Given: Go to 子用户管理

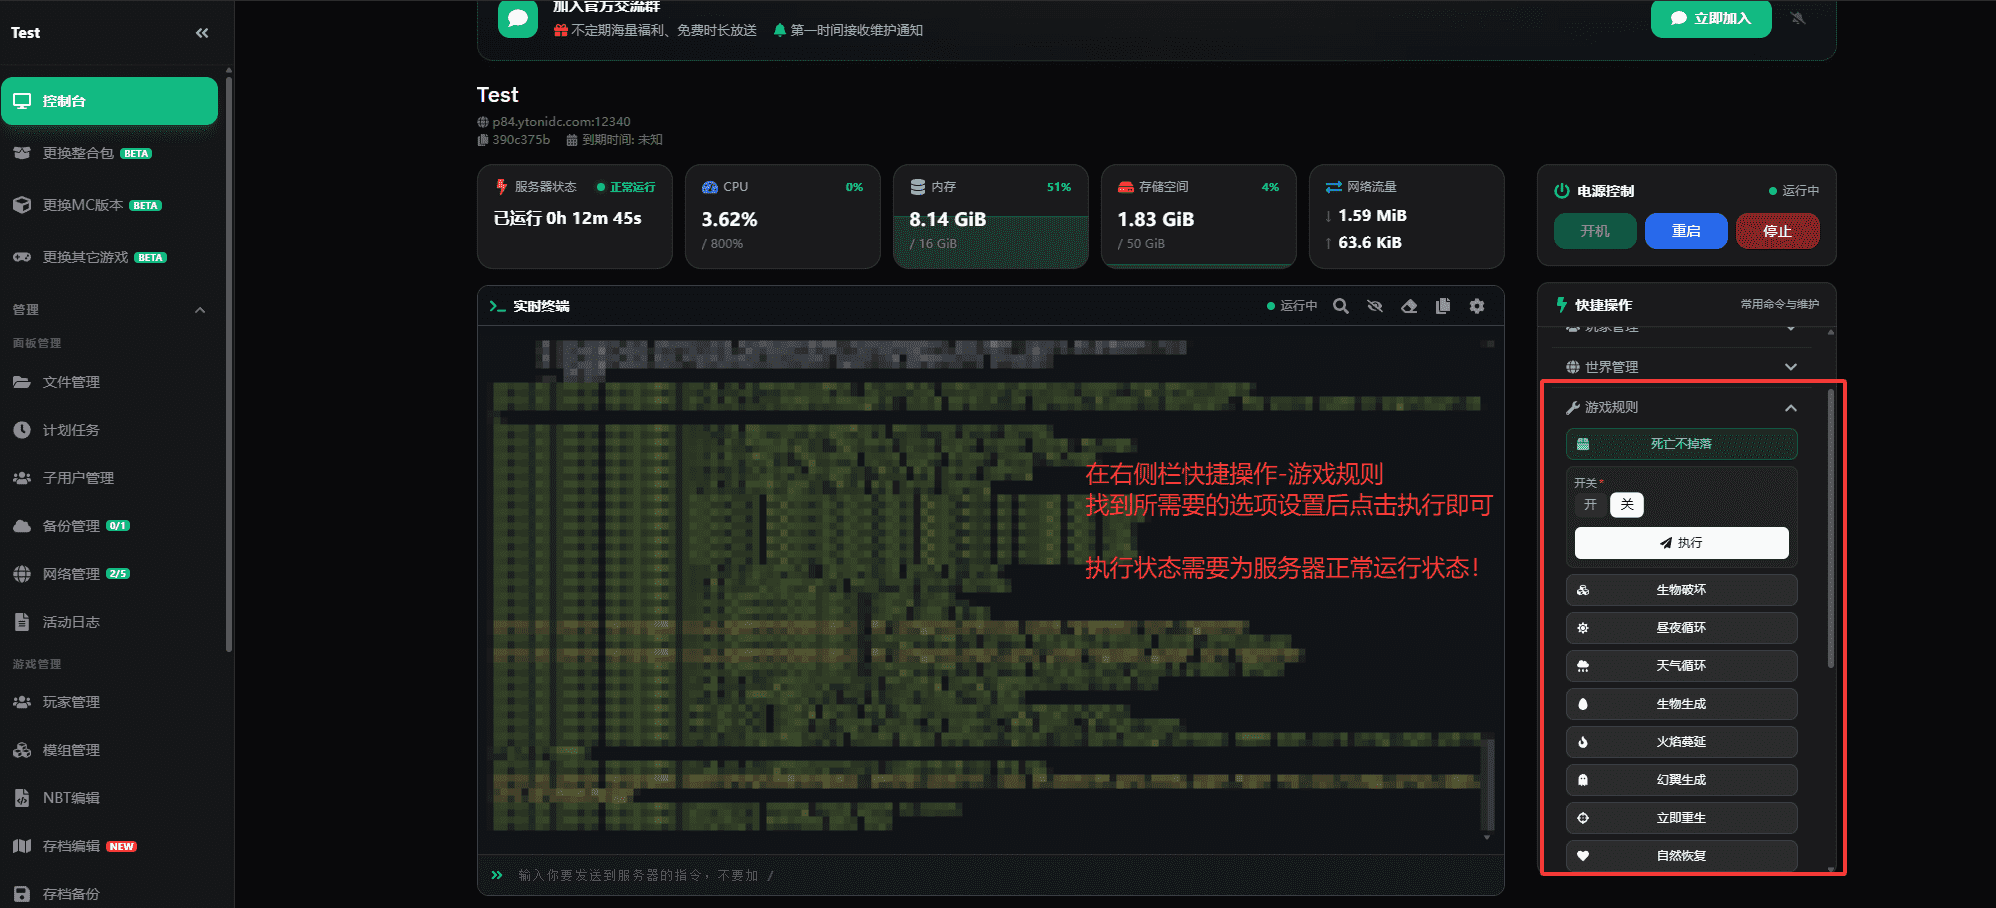Looking at the screenshot, I should click(109, 478).
